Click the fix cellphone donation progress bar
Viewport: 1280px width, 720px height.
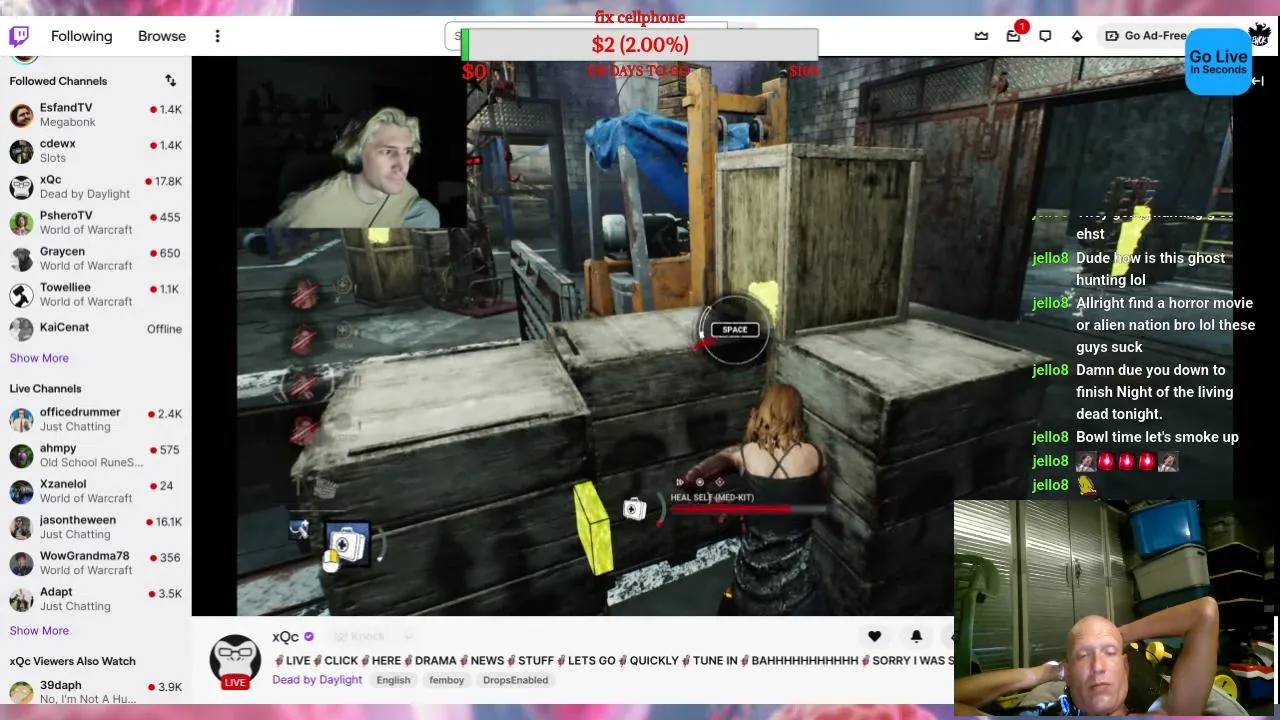(x=640, y=45)
